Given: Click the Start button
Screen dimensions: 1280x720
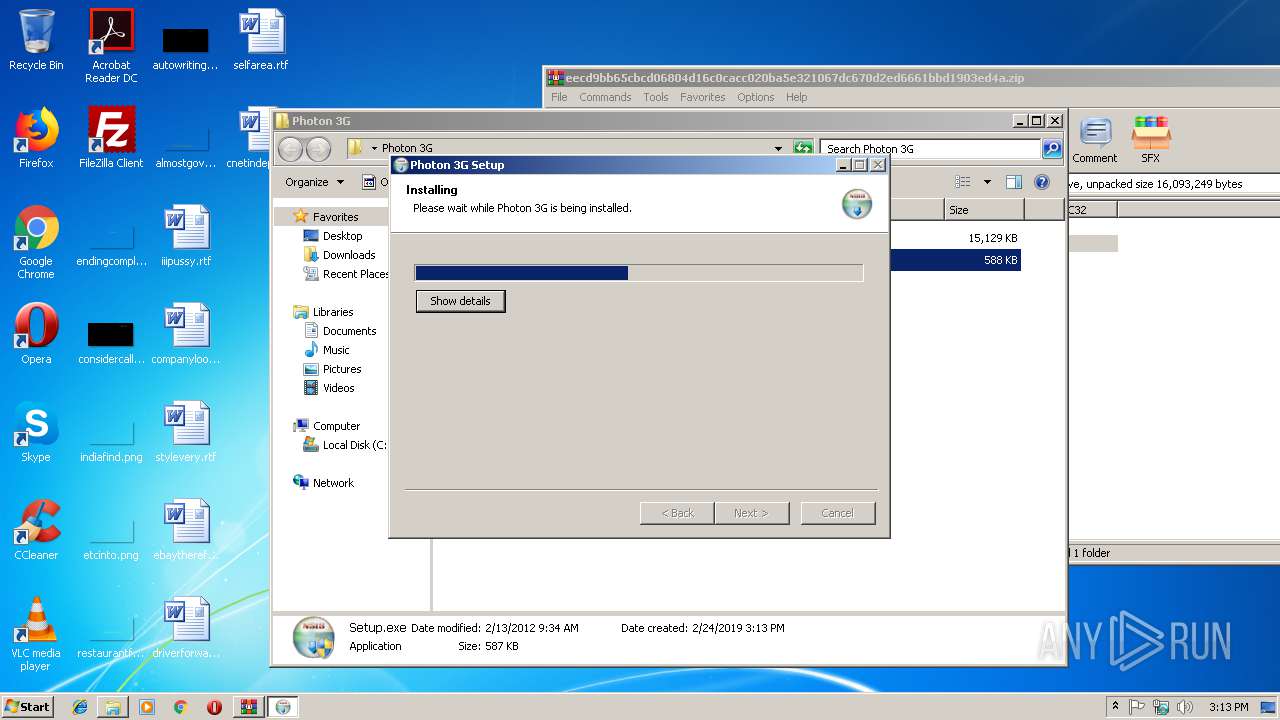Looking at the screenshot, I should [27, 706].
